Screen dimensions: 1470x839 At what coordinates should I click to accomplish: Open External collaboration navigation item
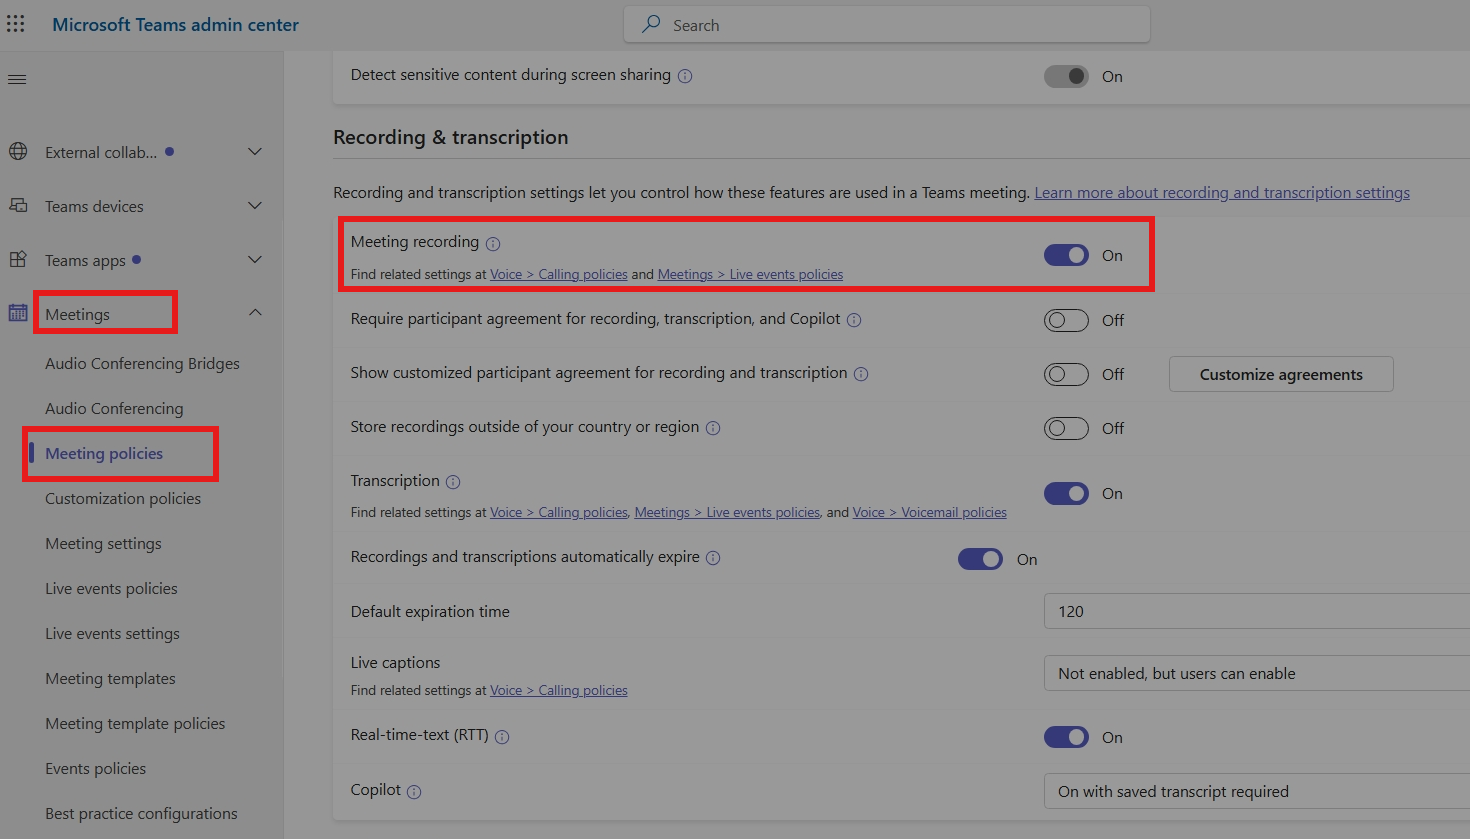coord(101,152)
